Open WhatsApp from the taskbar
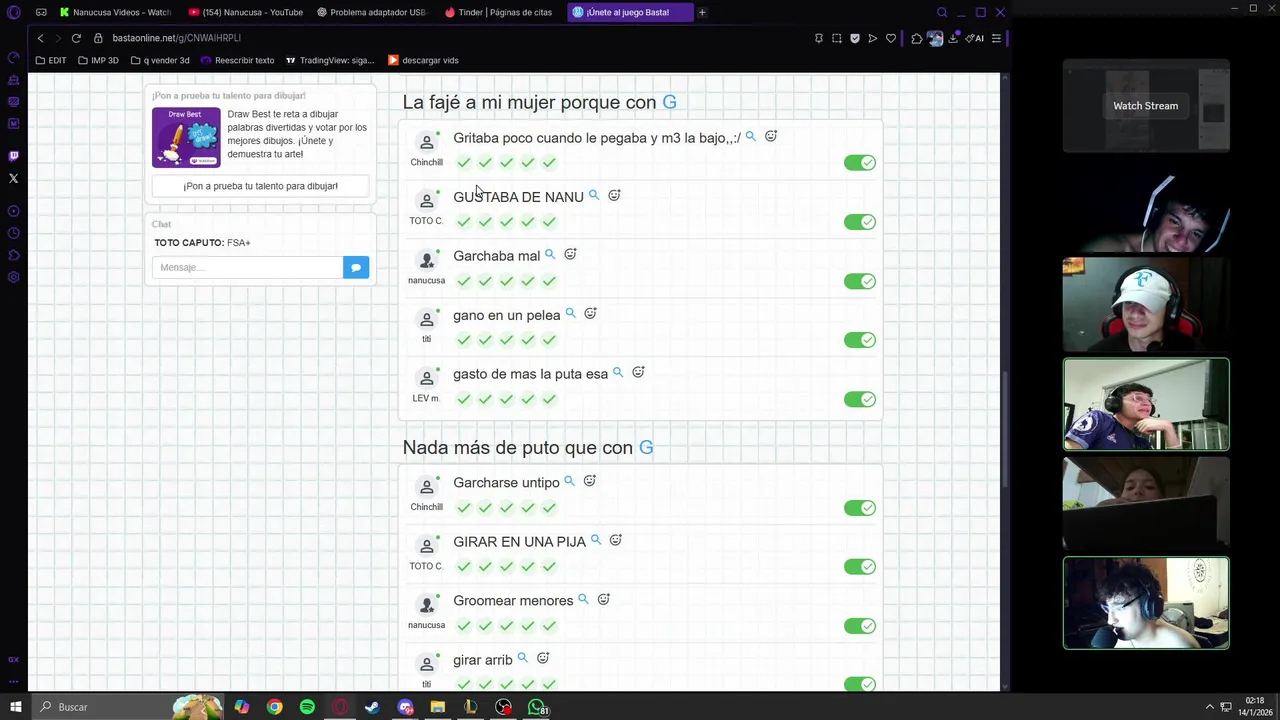Viewport: 1280px width, 720px height. (x=537, y=707)
